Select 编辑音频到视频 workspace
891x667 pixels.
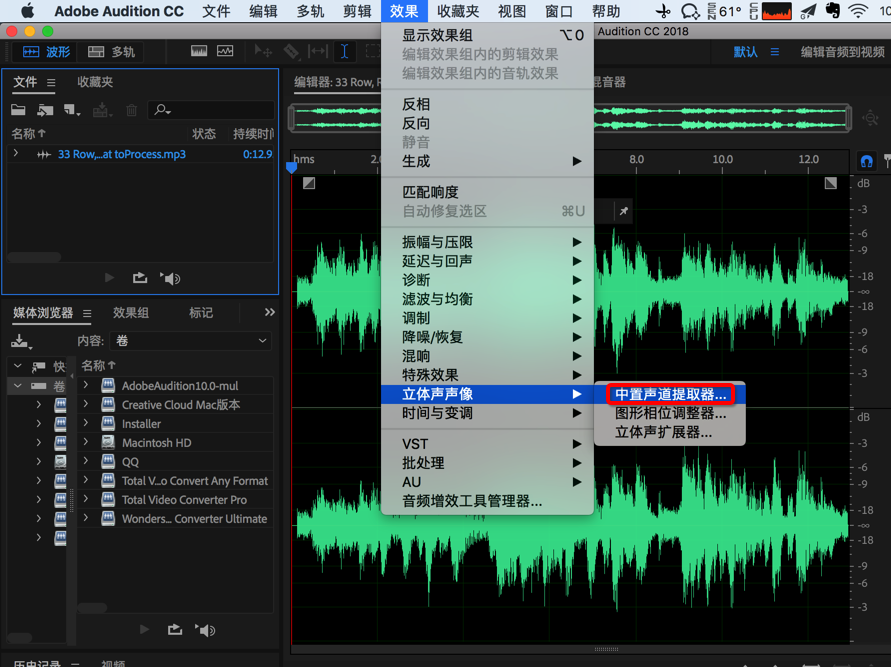[843, 52]
